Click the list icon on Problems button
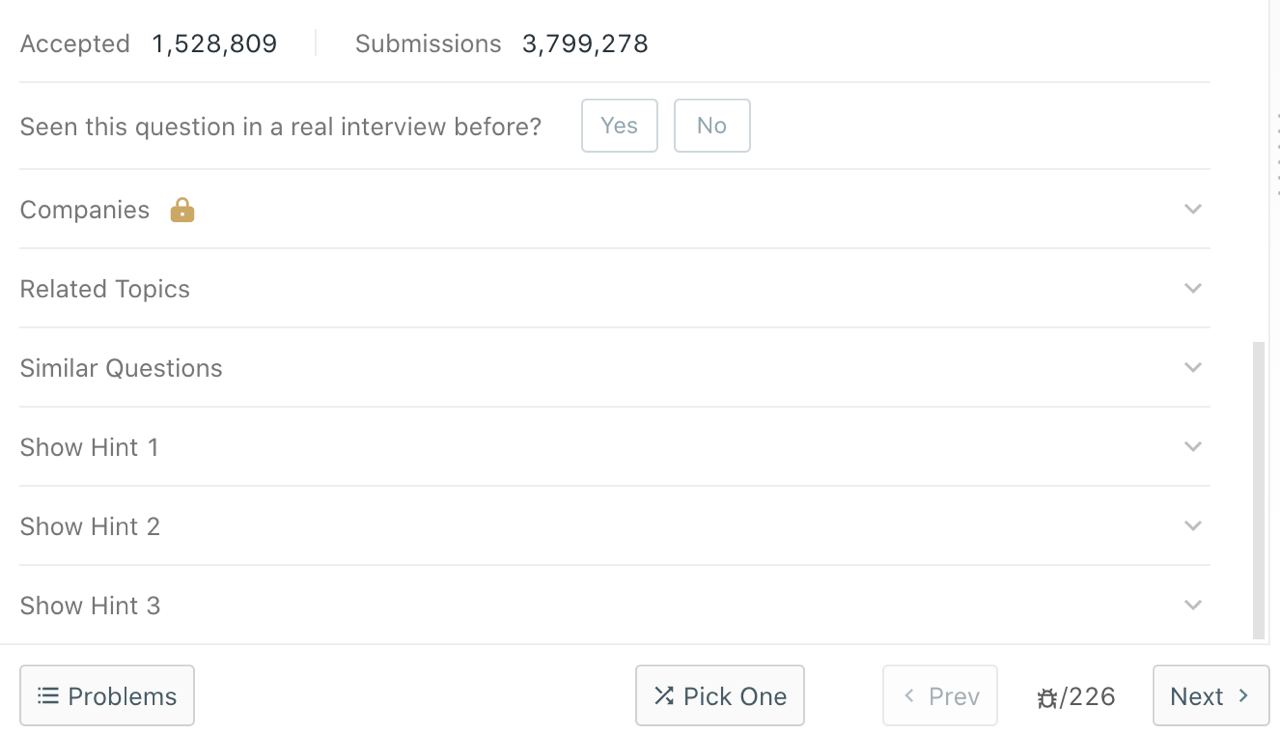This screenshot has height=736, width=1280. tap(48, 696)
